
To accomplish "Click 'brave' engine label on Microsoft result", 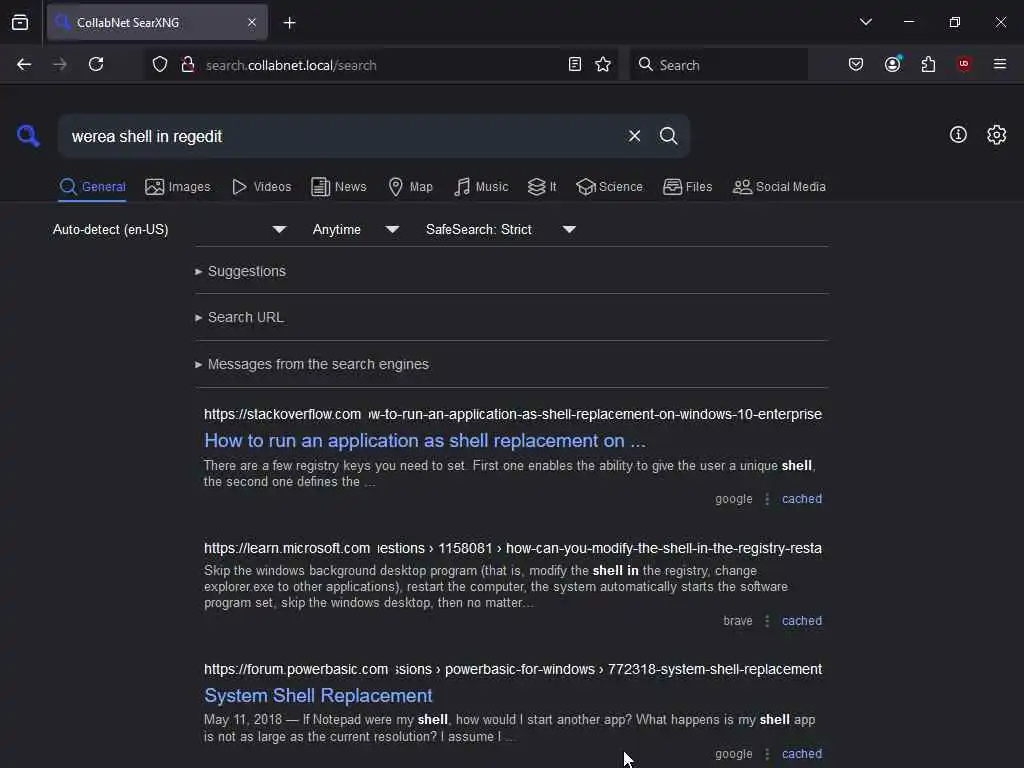I will 737,621.
